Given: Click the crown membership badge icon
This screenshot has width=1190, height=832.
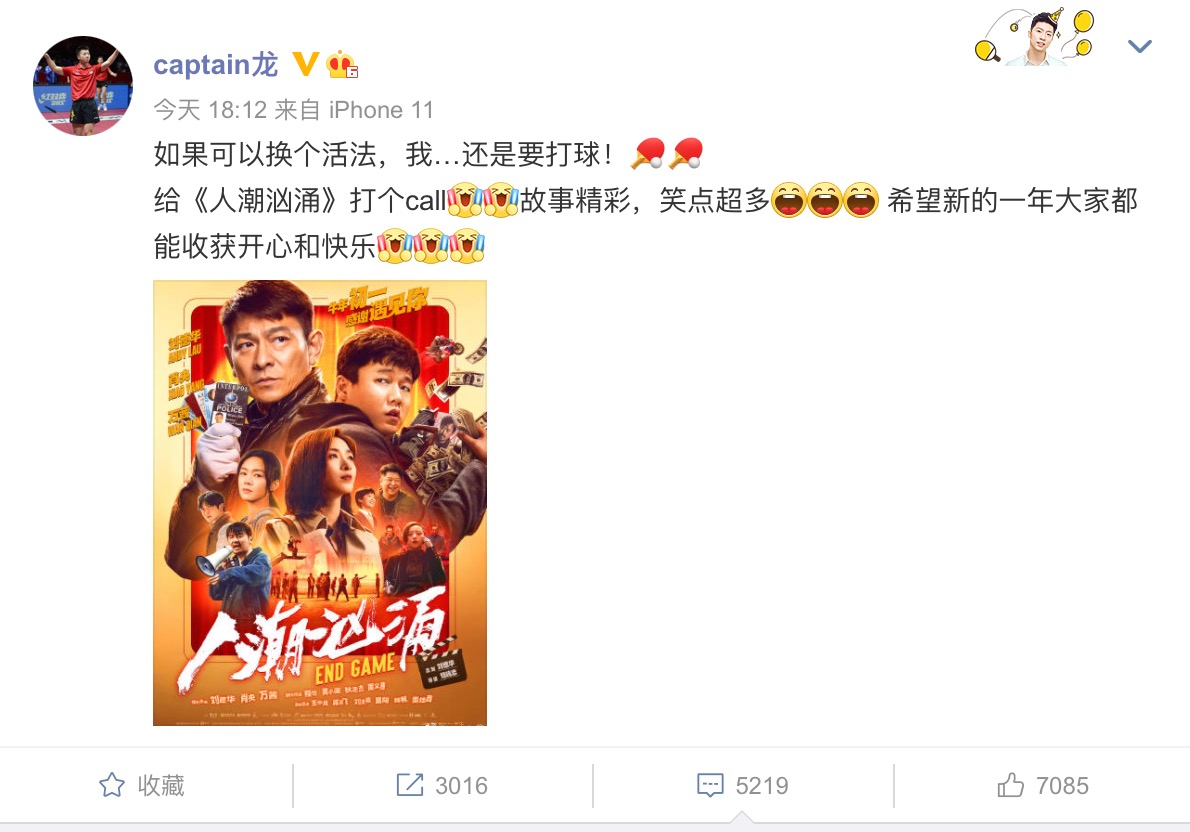Looking at the screenshot, I should [342, 65].
